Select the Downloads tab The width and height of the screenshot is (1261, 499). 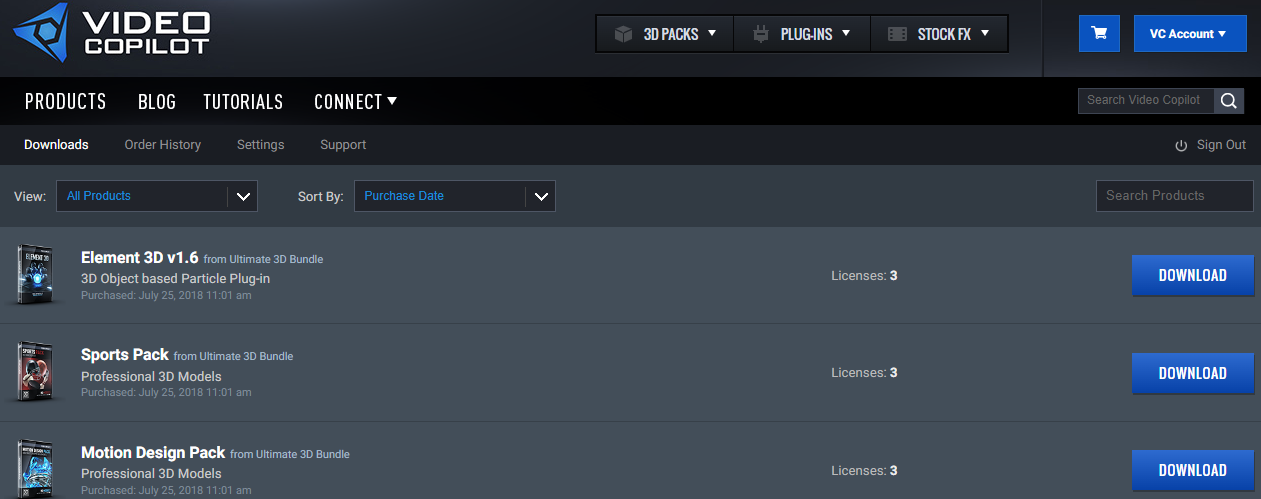tap(56, 145)
